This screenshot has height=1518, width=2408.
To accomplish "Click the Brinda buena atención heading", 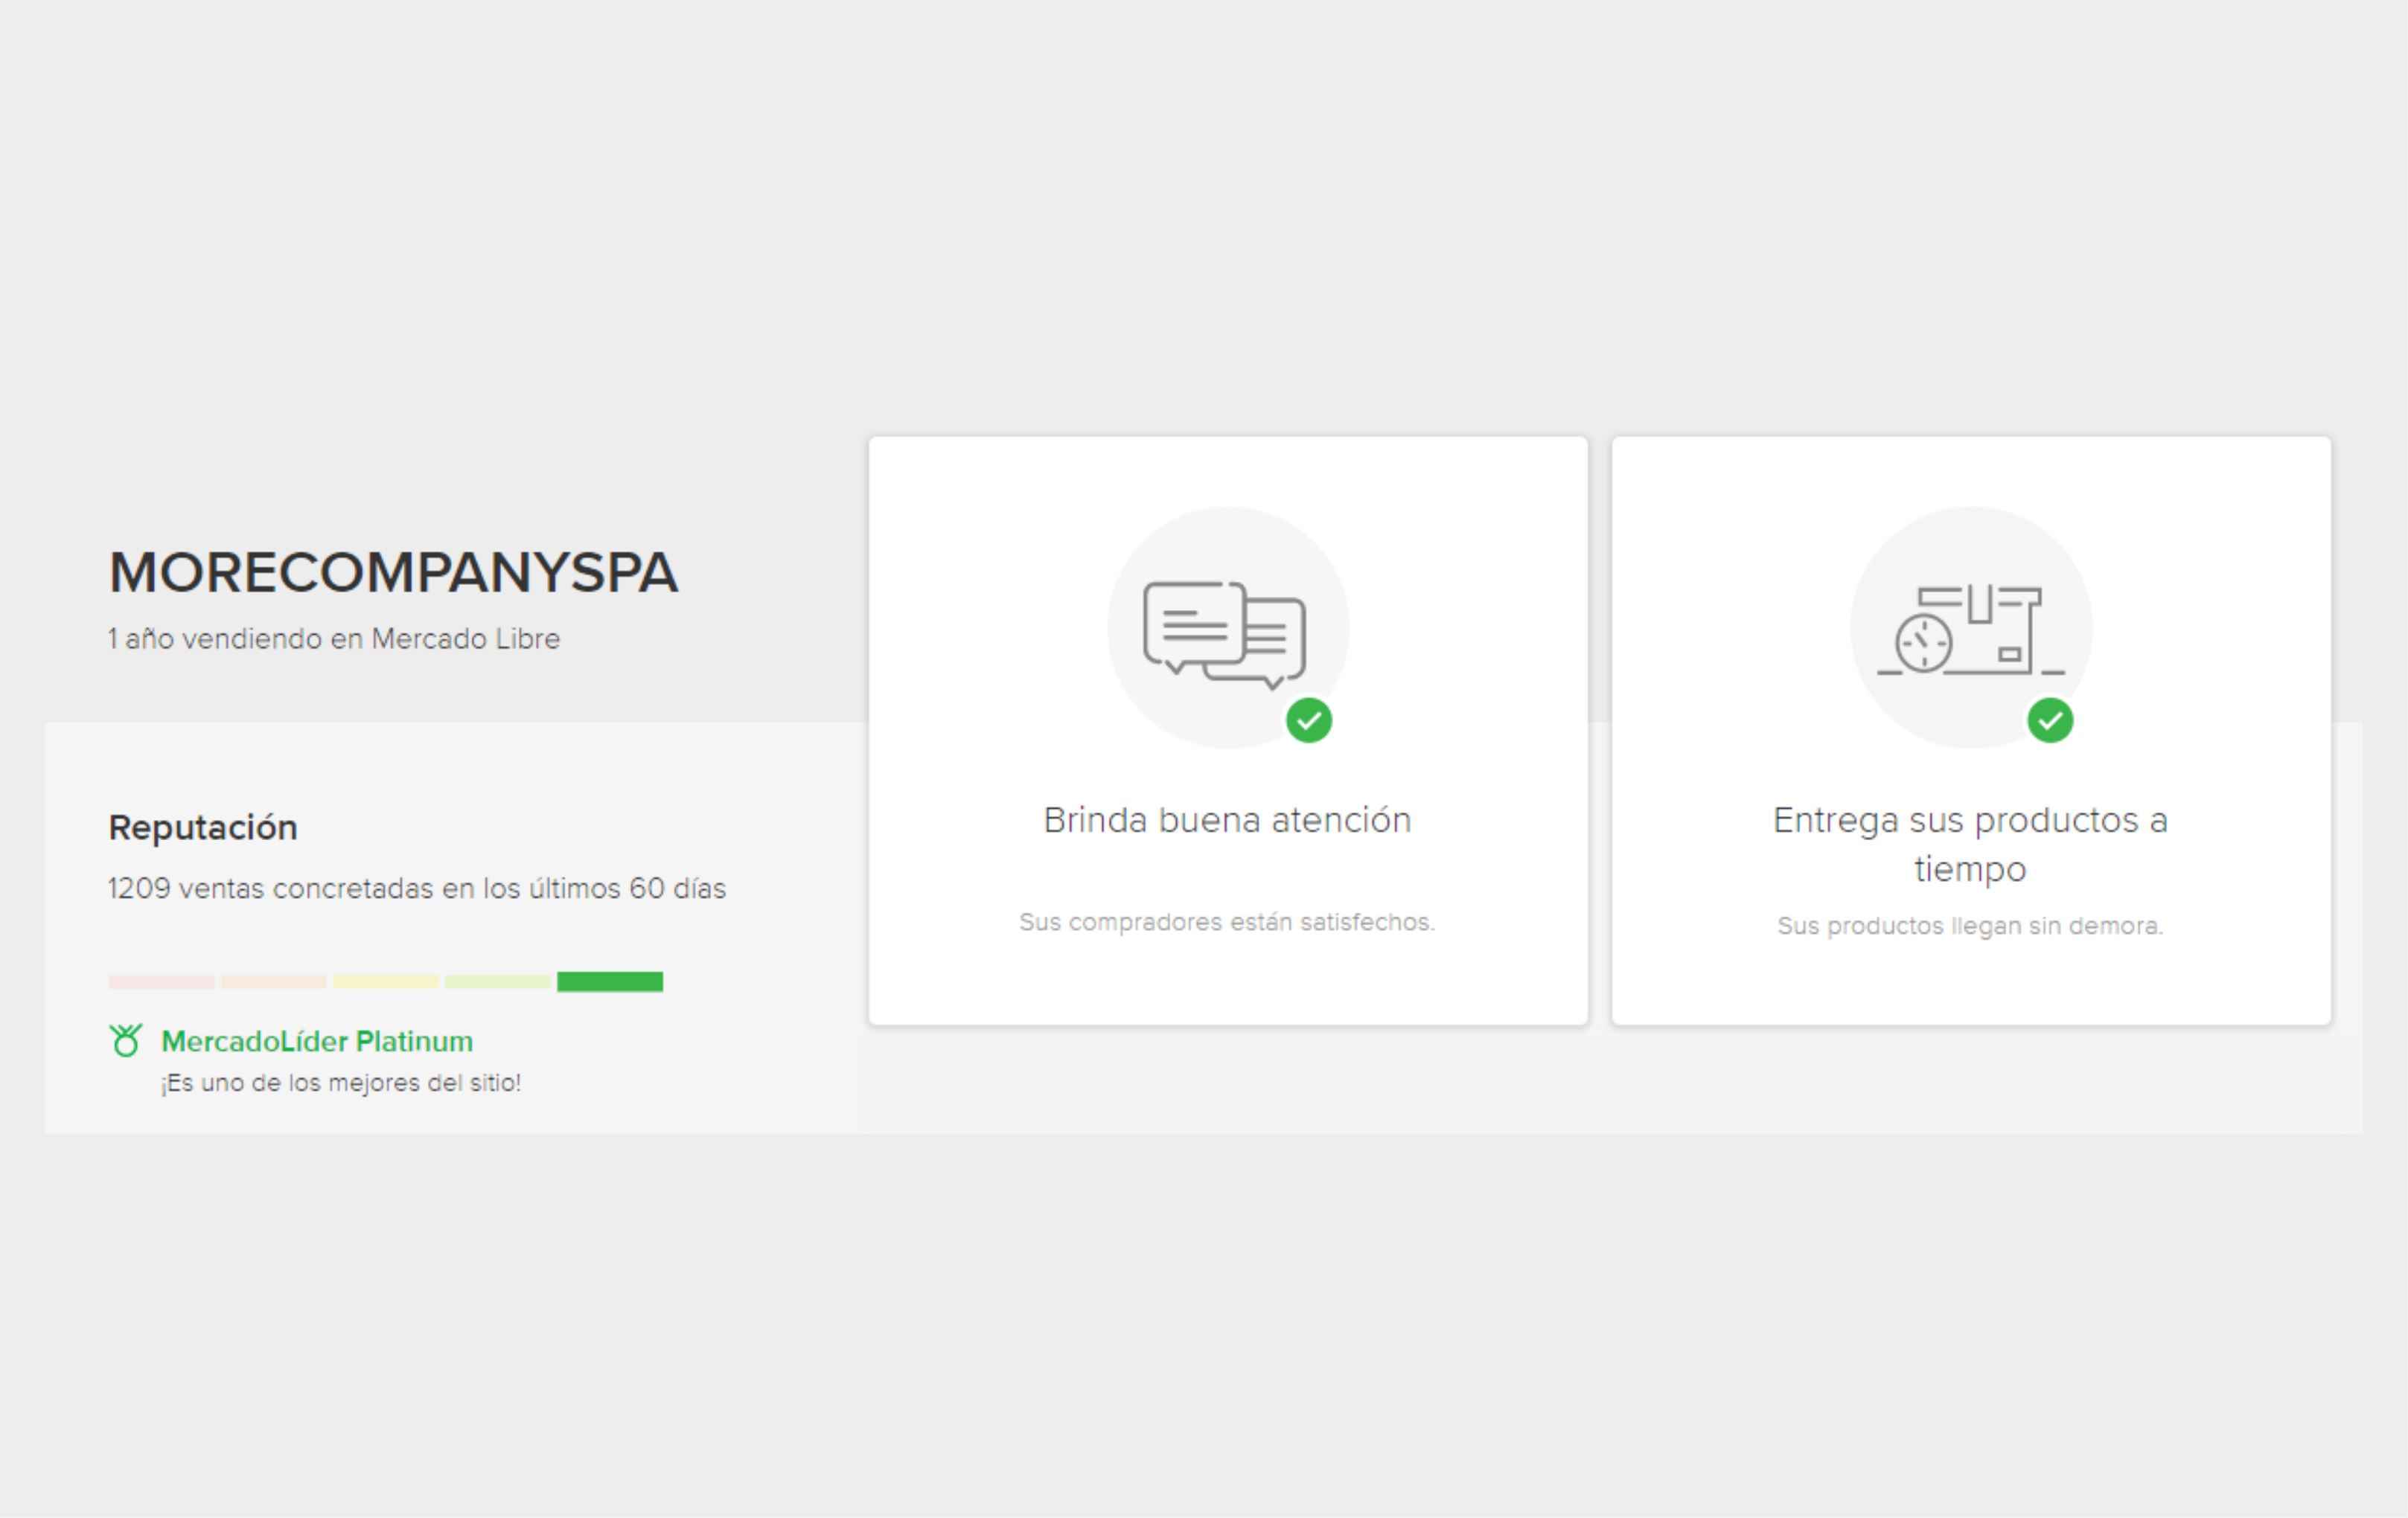I will [1227, 820].
